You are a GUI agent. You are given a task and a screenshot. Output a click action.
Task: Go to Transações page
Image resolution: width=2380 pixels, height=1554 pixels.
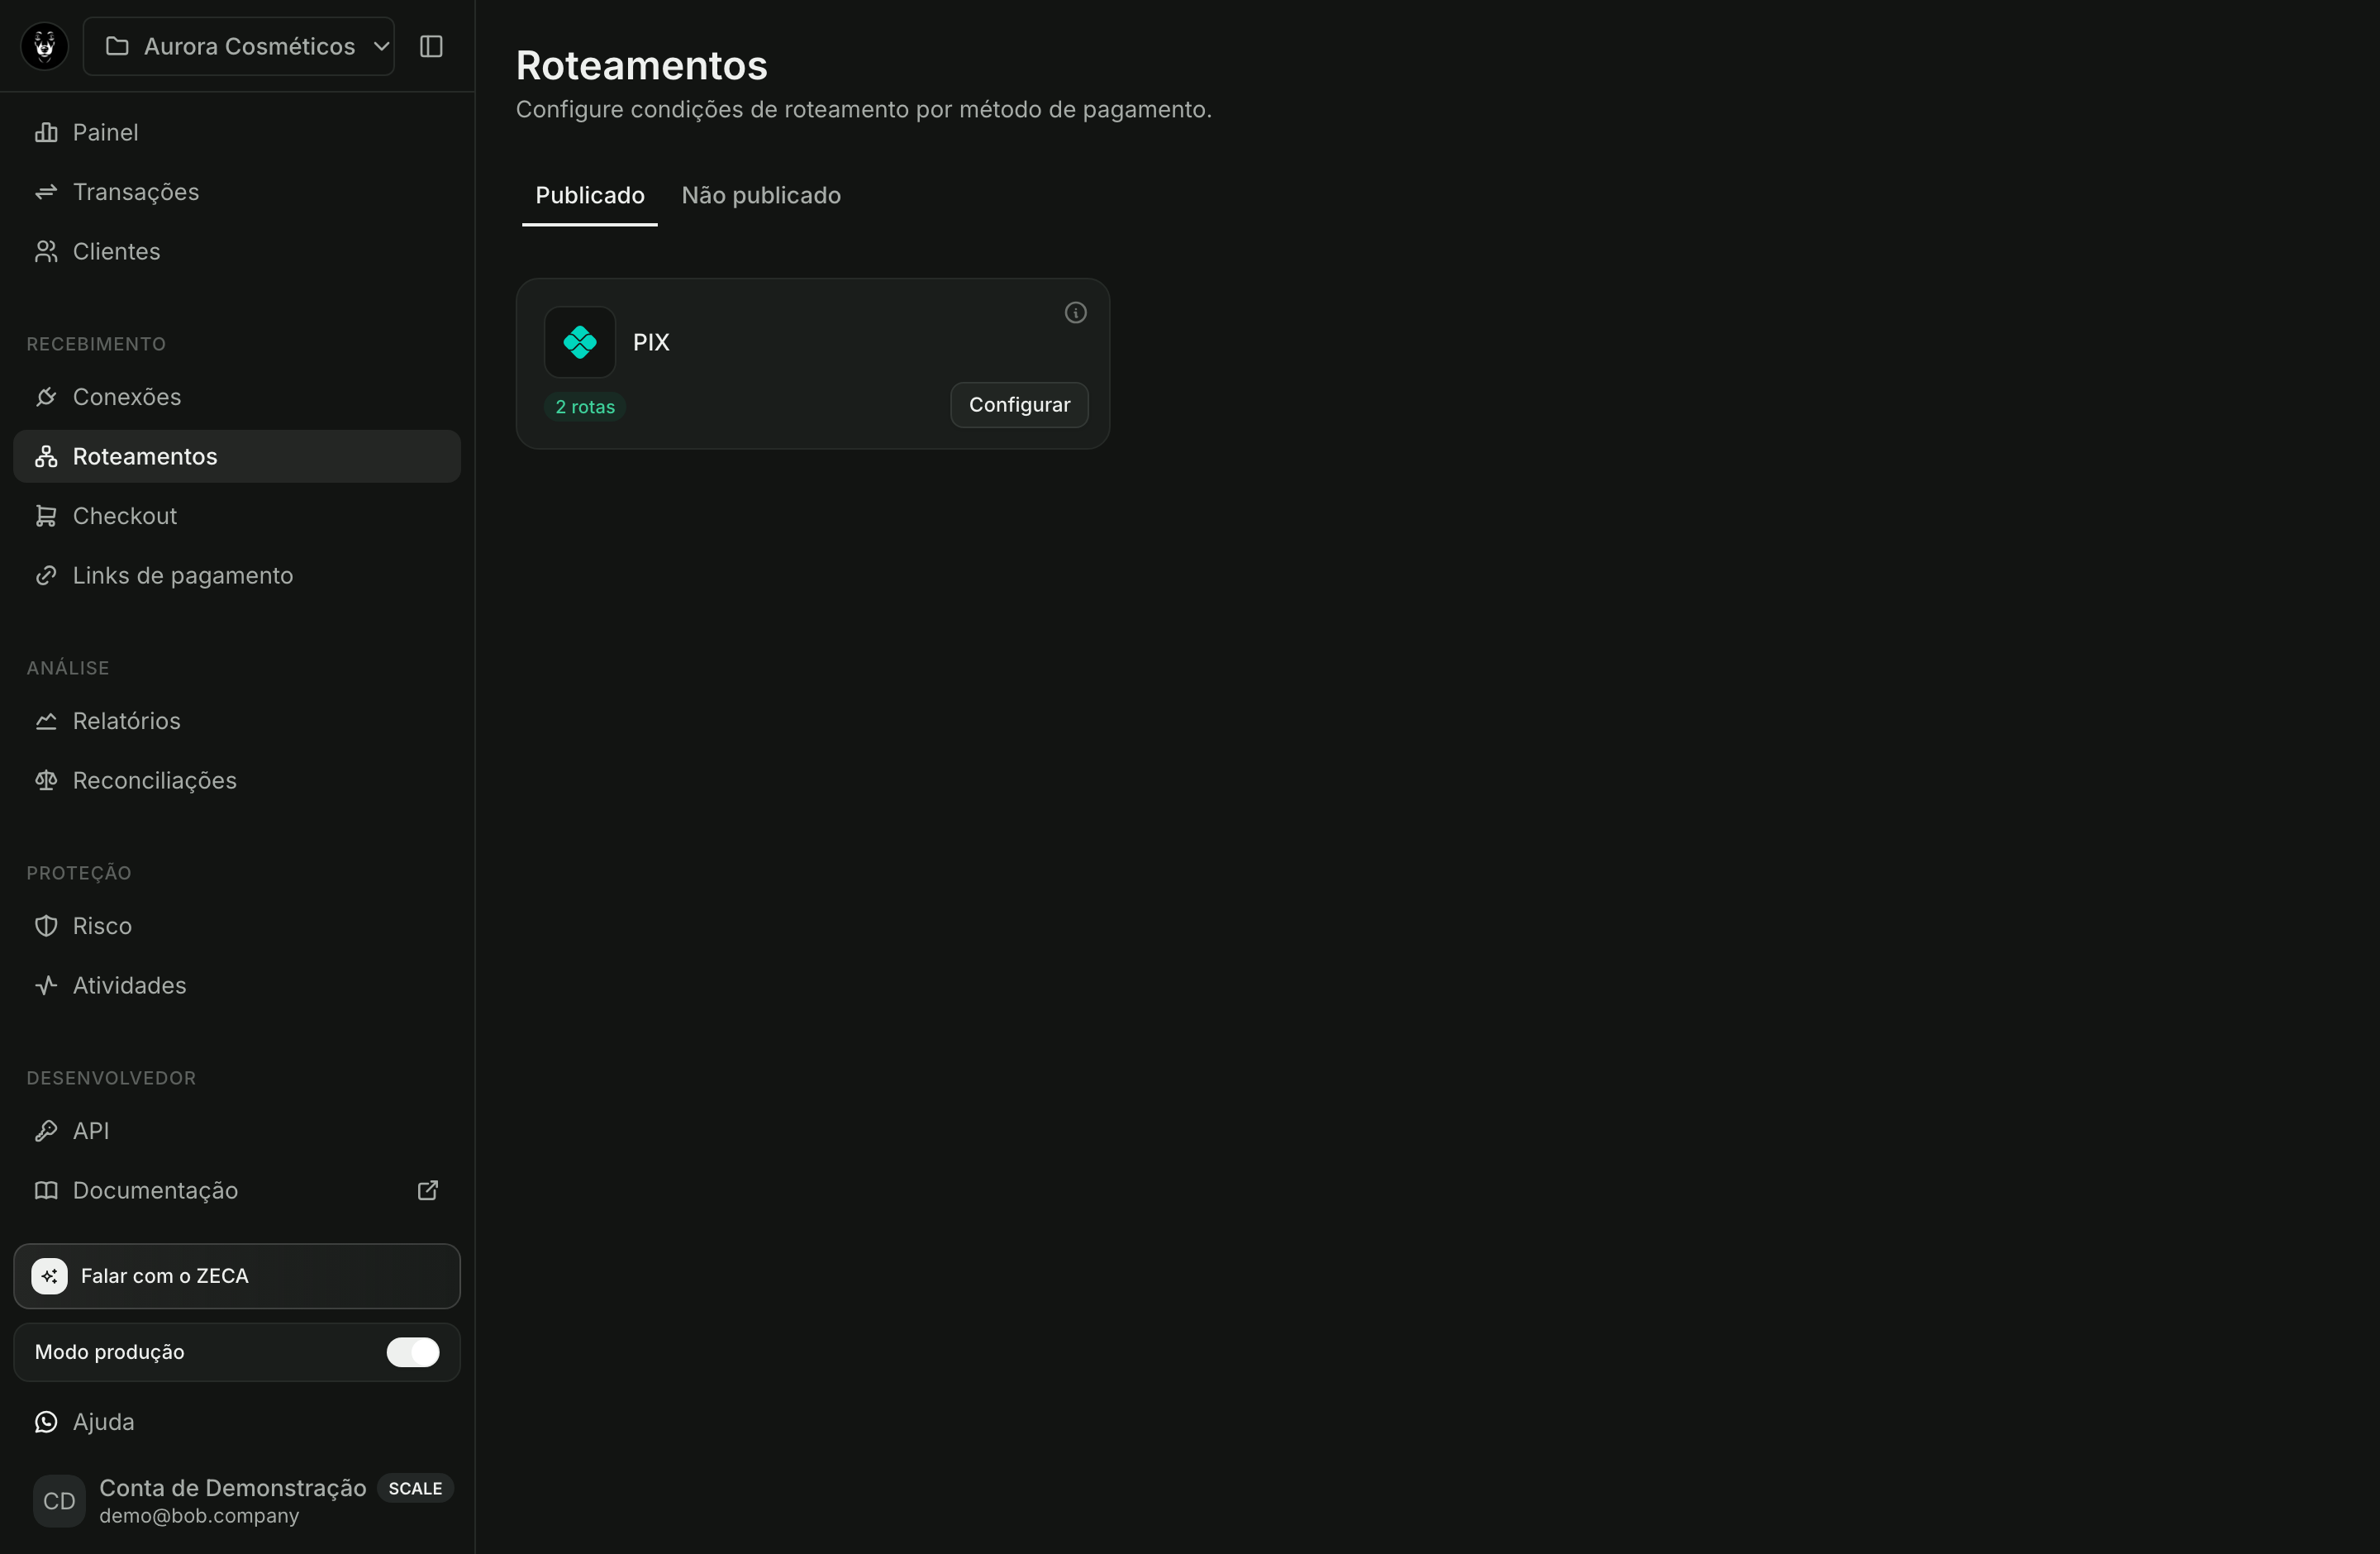click(x=236, y=192)
